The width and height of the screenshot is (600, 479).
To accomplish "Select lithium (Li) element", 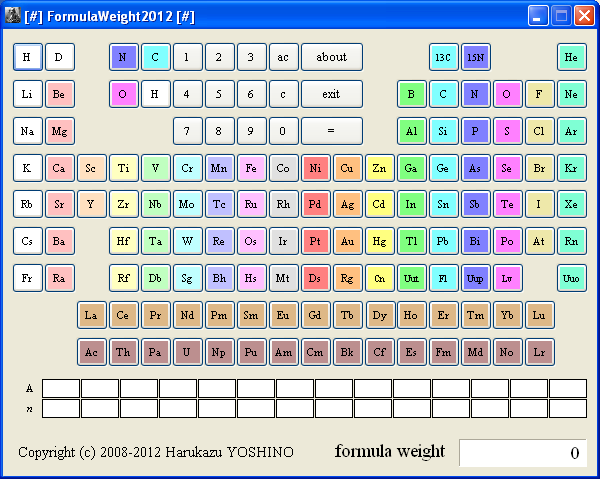I will click(x=28, y=94).
